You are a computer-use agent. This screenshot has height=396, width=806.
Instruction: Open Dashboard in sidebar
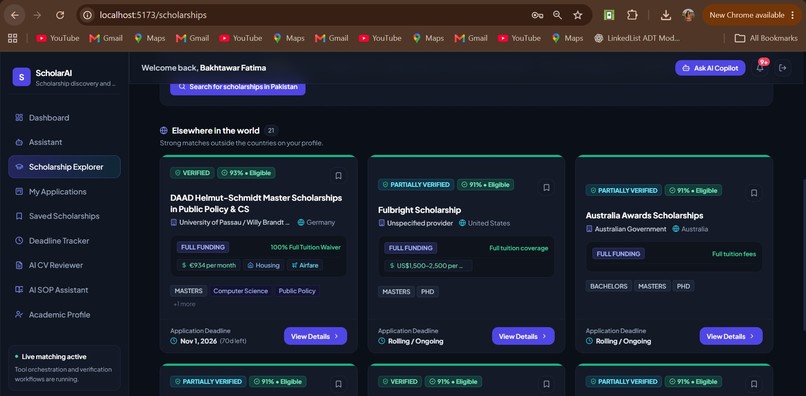tap(64, 118)
